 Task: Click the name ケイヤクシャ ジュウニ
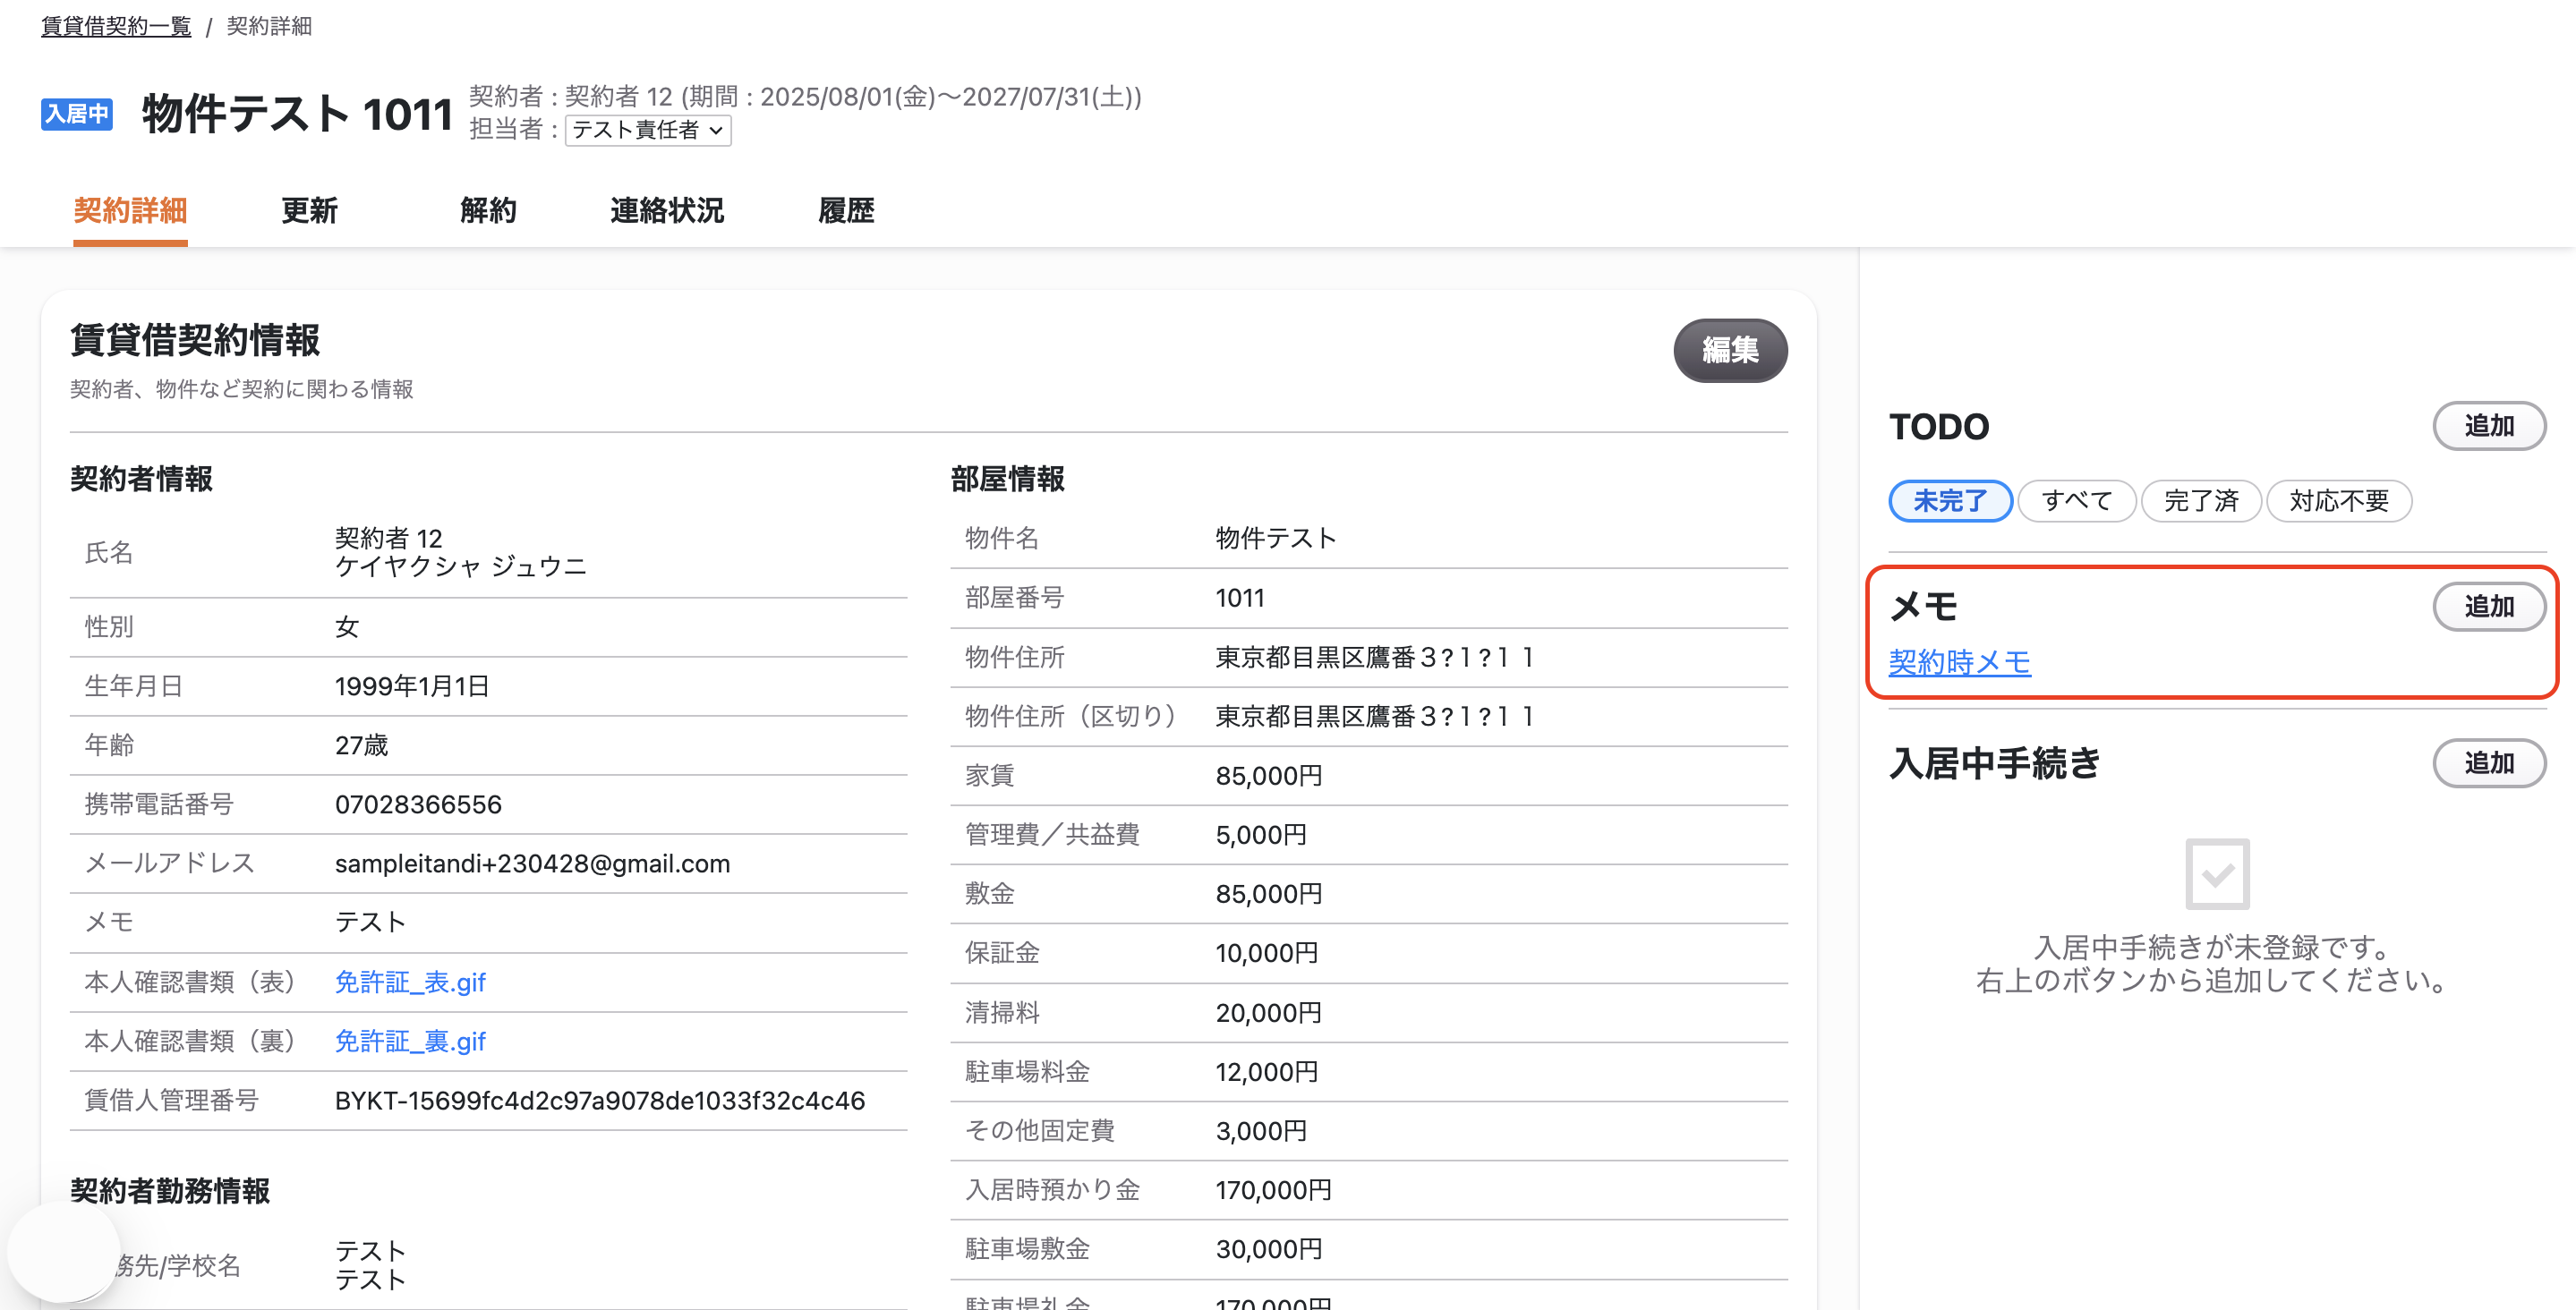coord(460,567)
